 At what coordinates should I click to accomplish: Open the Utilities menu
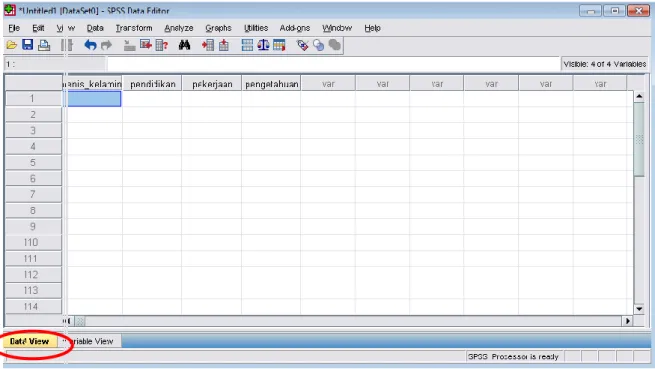(256, 28)
